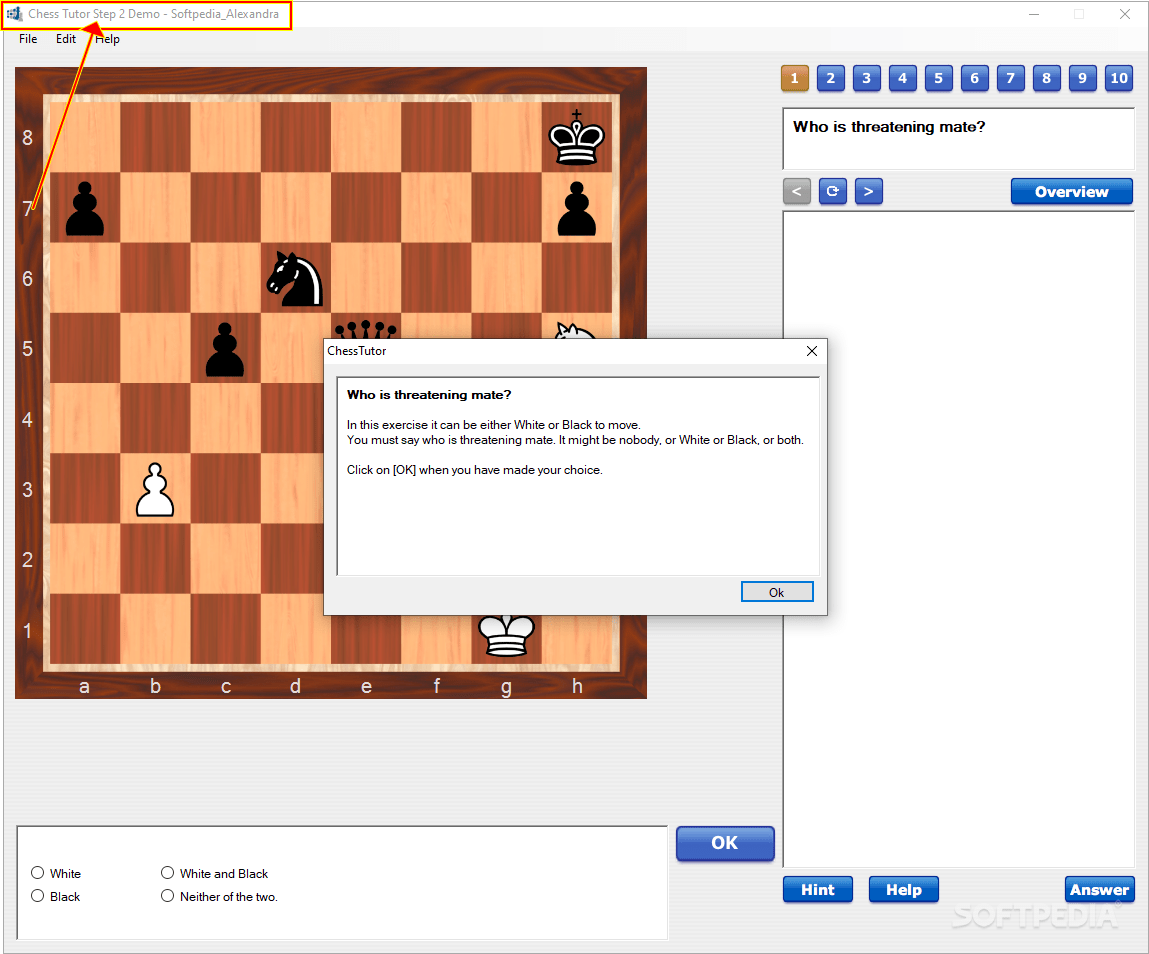Screen dimensions: 1149x954
Task: Submit your choice with the blue OK button
Action: (725, 843)
